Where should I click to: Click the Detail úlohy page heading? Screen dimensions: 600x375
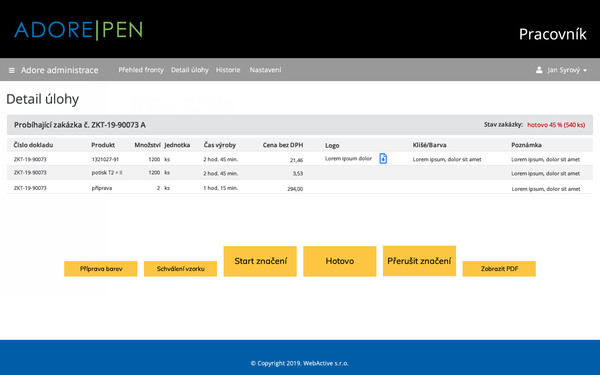click(42, 99)
